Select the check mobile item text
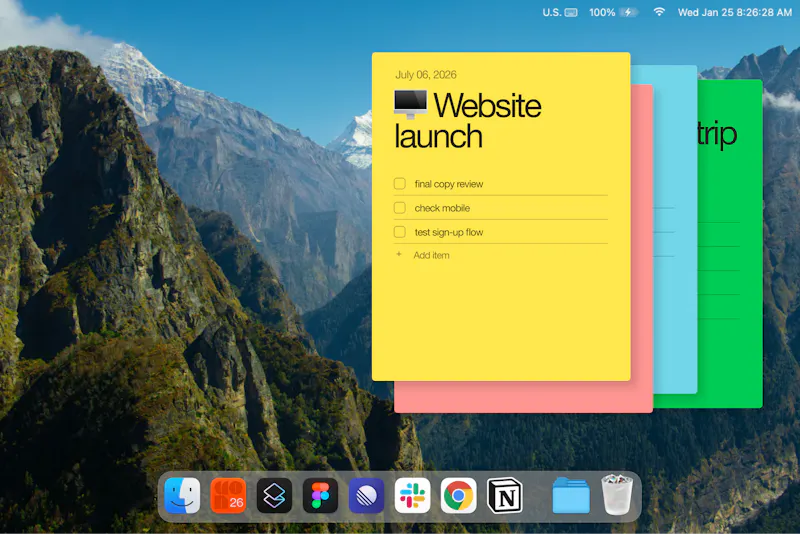The width and height of the screenshot is (800, 534). click(x=442, y=208)
